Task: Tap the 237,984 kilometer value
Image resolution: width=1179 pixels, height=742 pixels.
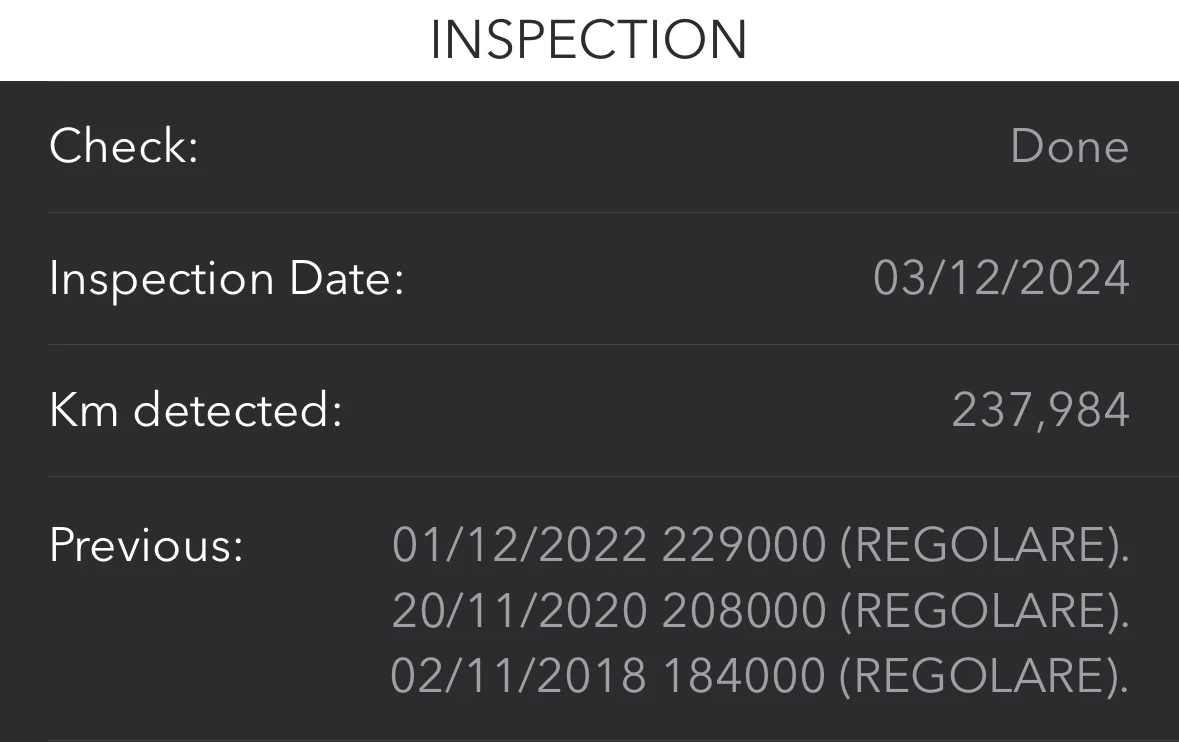Action: 1040,410
